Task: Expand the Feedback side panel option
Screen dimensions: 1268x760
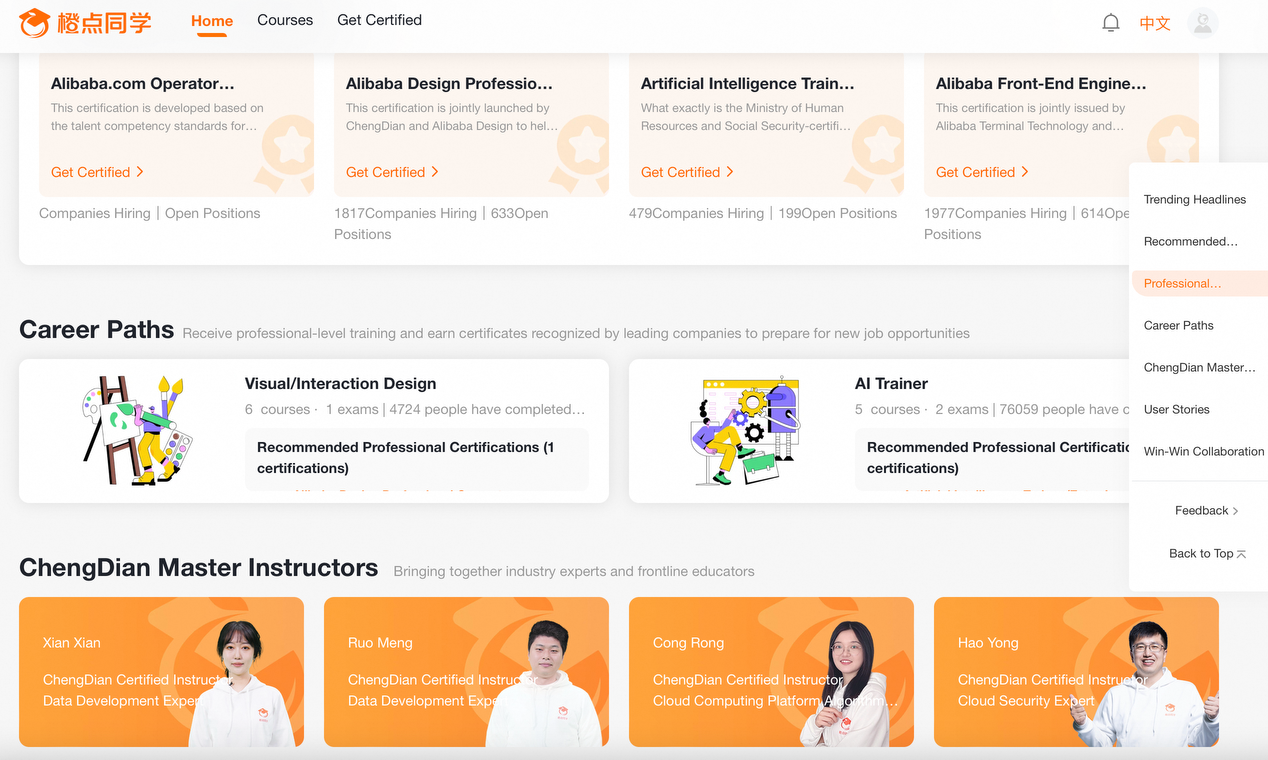Action: click(x=1206, y=510)
